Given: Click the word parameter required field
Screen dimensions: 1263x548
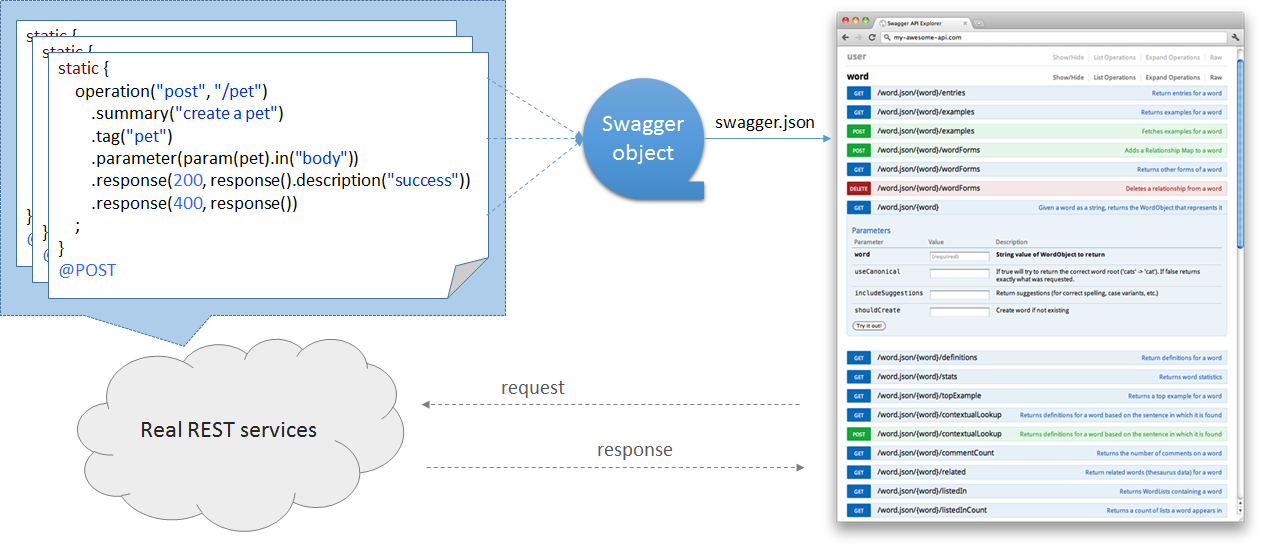Looking at the screenshot, I should [959, 255].
